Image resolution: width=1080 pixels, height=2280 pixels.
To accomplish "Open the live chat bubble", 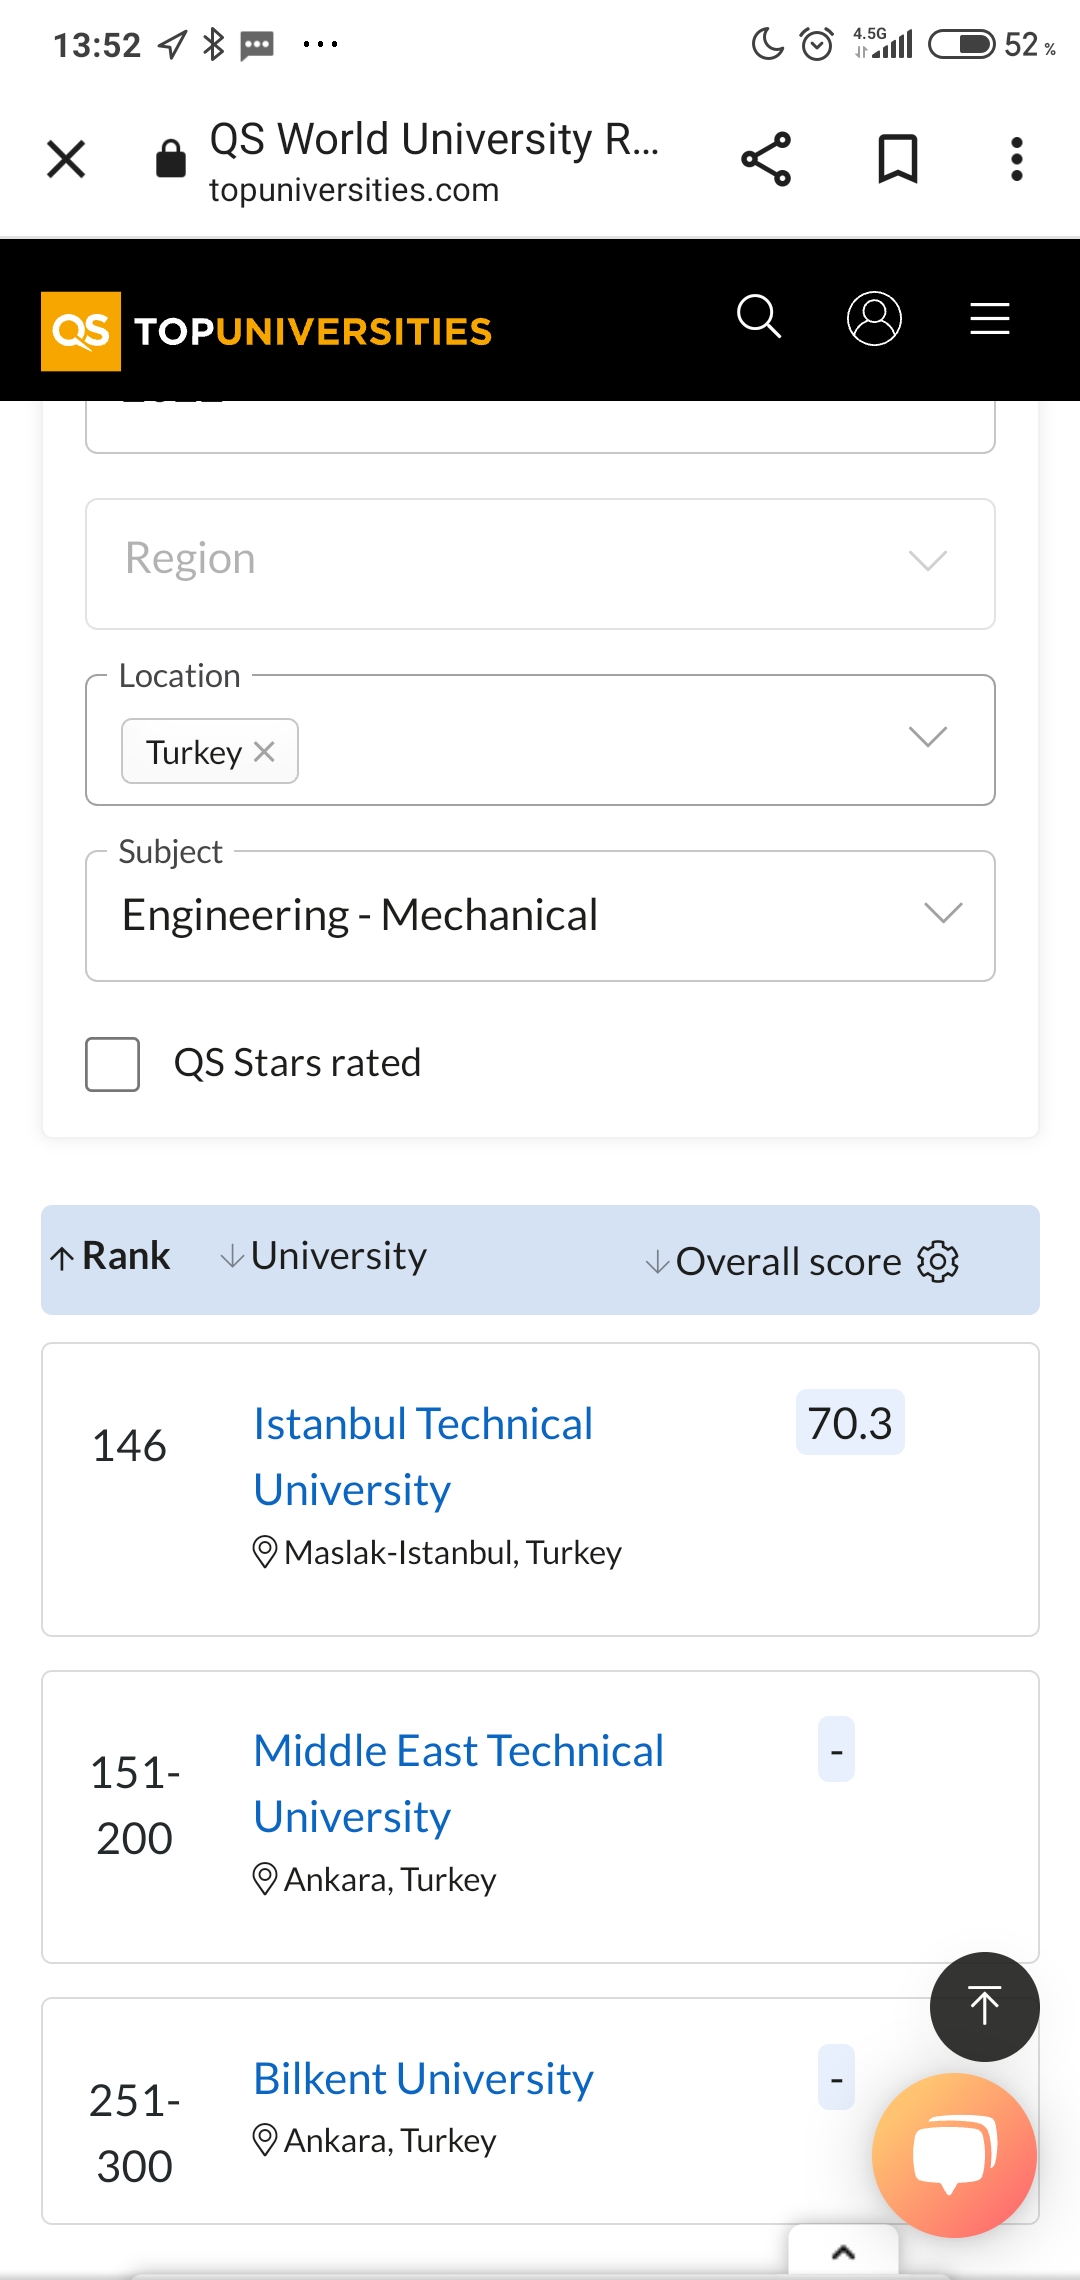I will (954, 2155).
